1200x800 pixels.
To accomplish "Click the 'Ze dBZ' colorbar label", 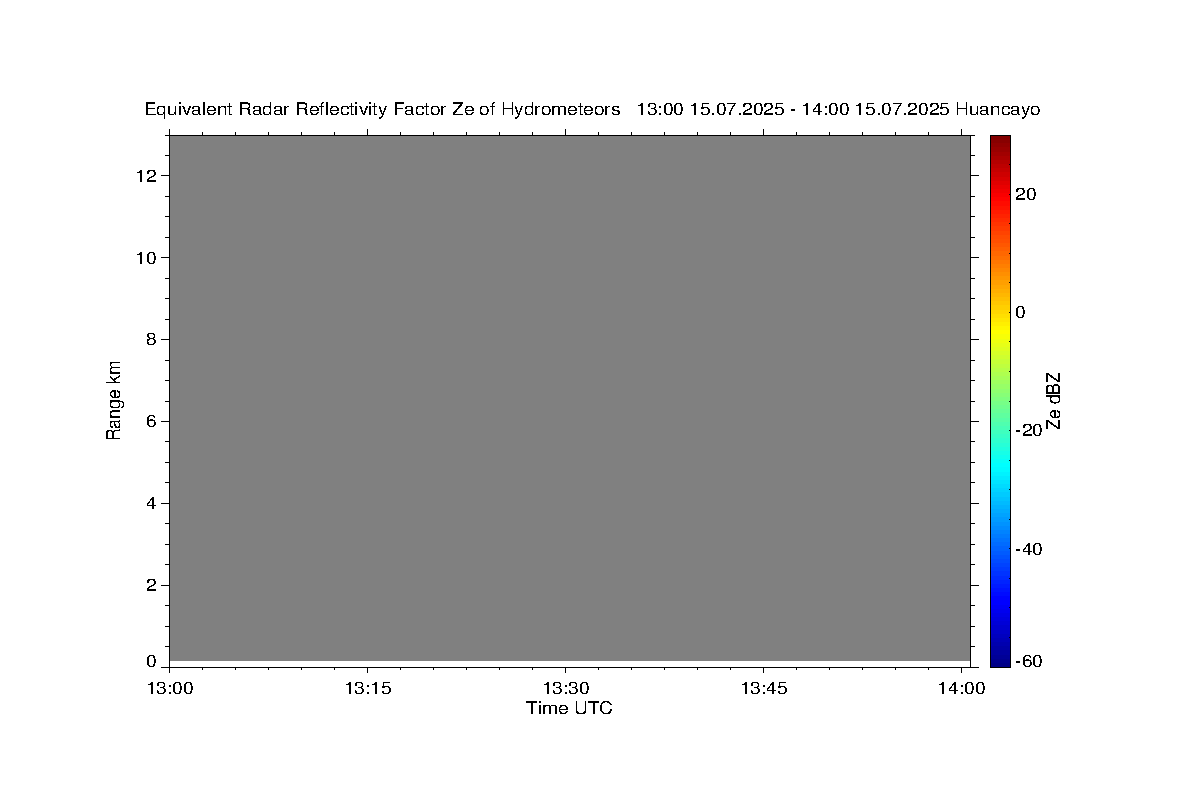I will tap(1052, 400).
